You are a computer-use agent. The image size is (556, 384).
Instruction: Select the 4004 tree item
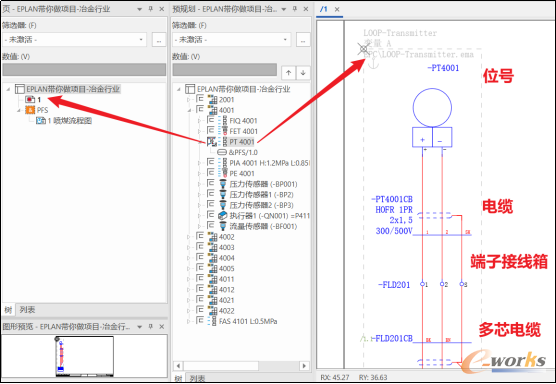point(227,258)
